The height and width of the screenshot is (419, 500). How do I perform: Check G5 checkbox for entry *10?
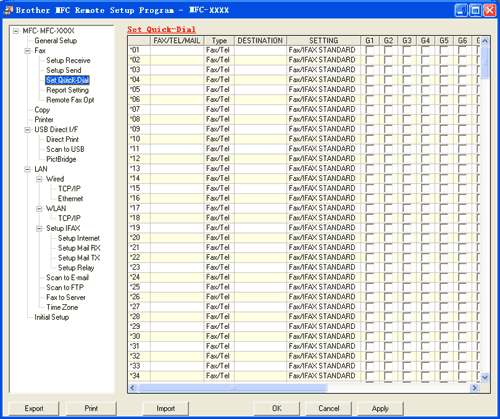[x=444, y=139]
